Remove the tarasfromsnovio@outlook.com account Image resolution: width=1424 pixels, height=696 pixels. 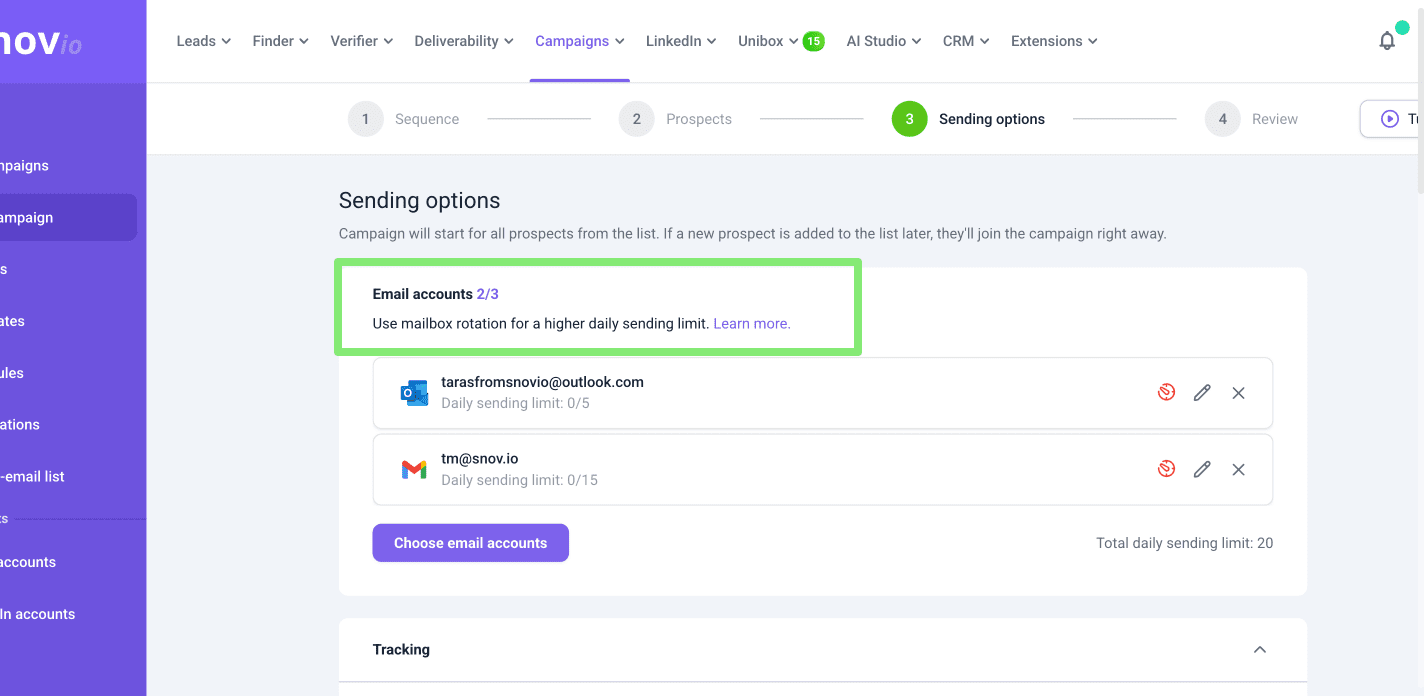(1238, 393)
